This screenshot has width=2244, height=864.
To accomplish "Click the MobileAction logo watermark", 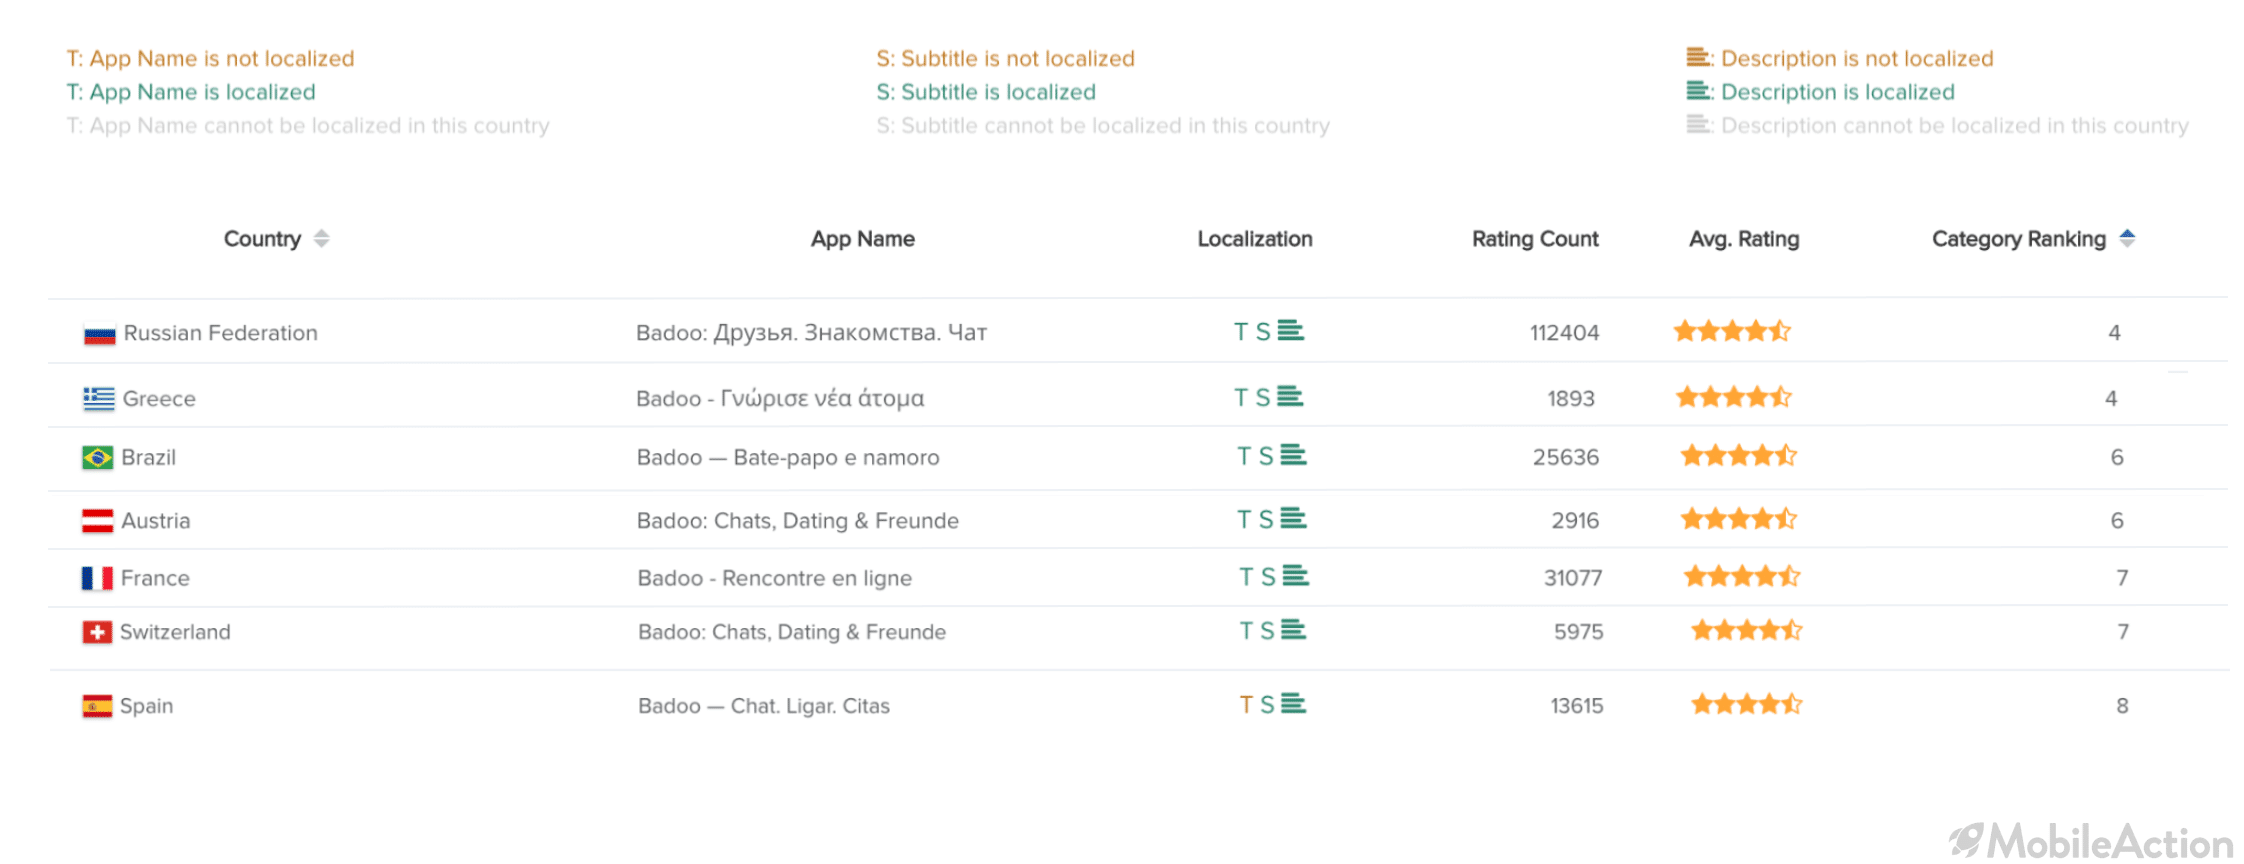I will point(2090,841).
